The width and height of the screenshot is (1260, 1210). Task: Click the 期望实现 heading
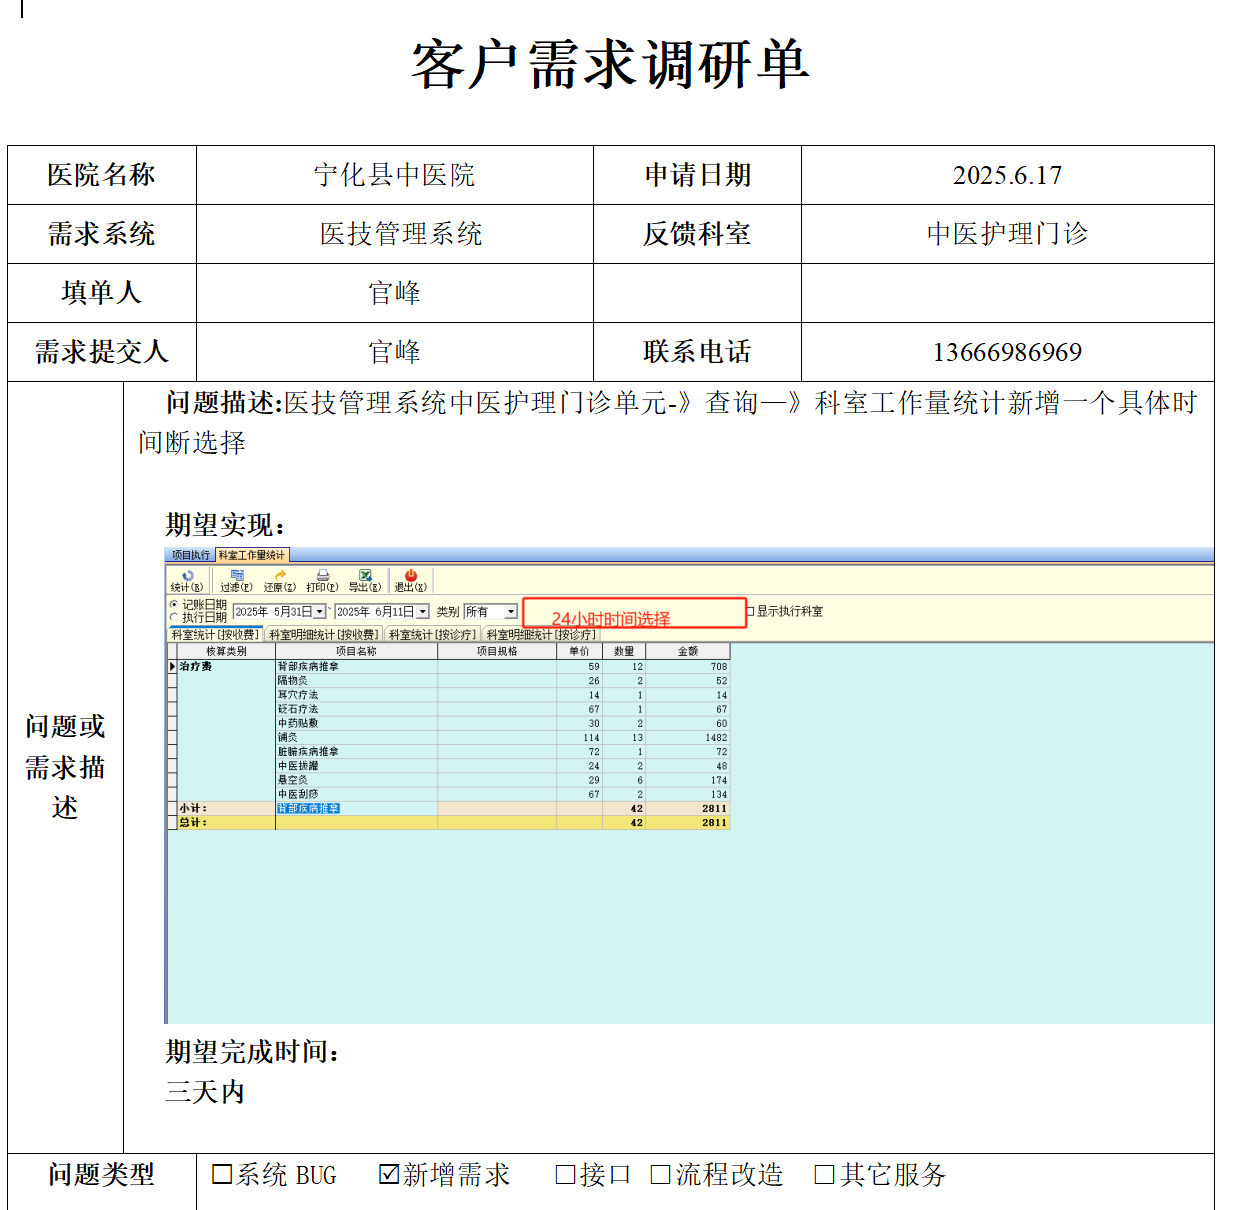point(226,525)
